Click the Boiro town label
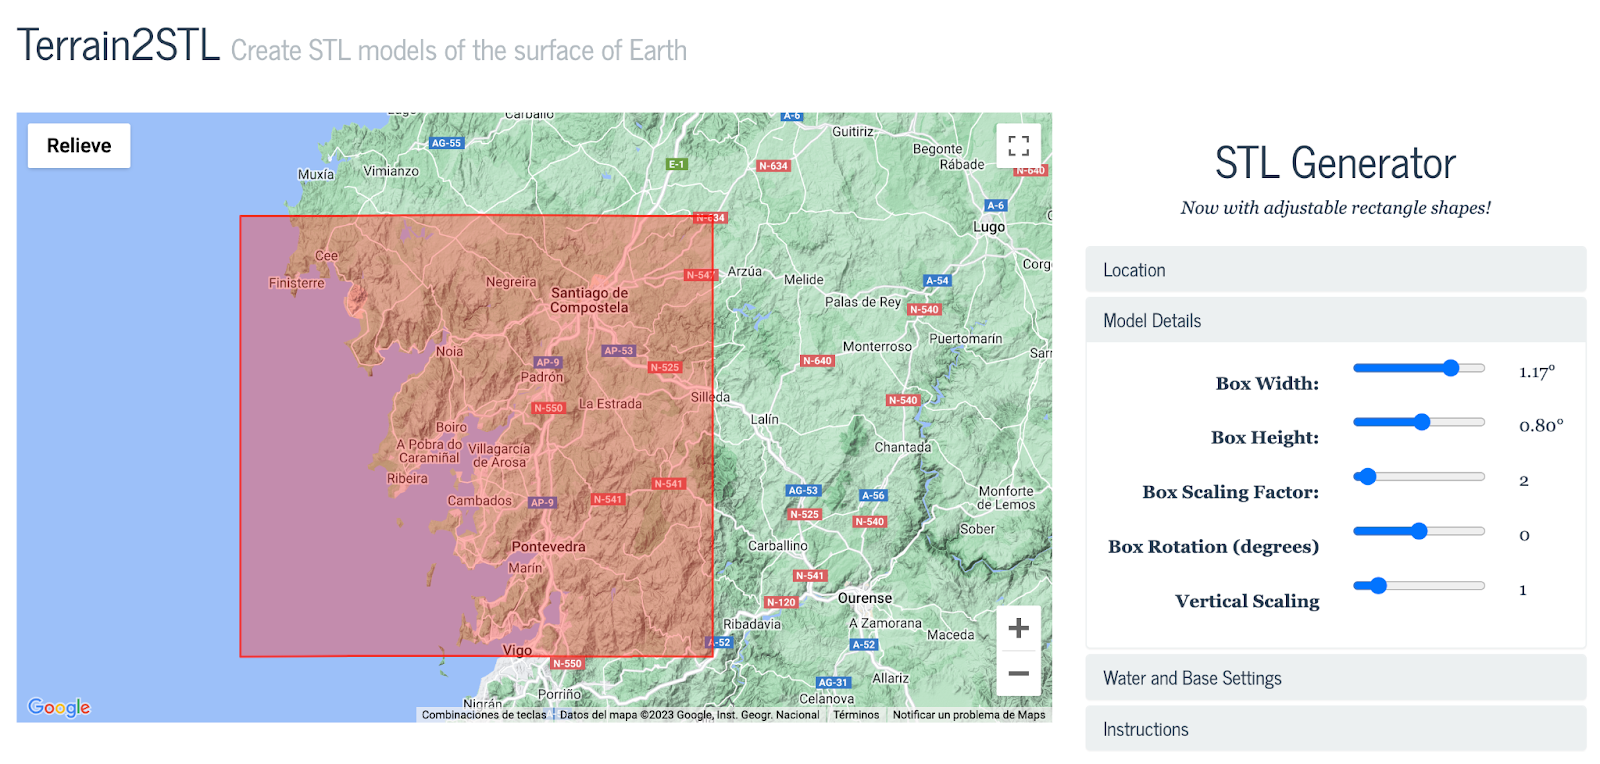 (451, 427)
